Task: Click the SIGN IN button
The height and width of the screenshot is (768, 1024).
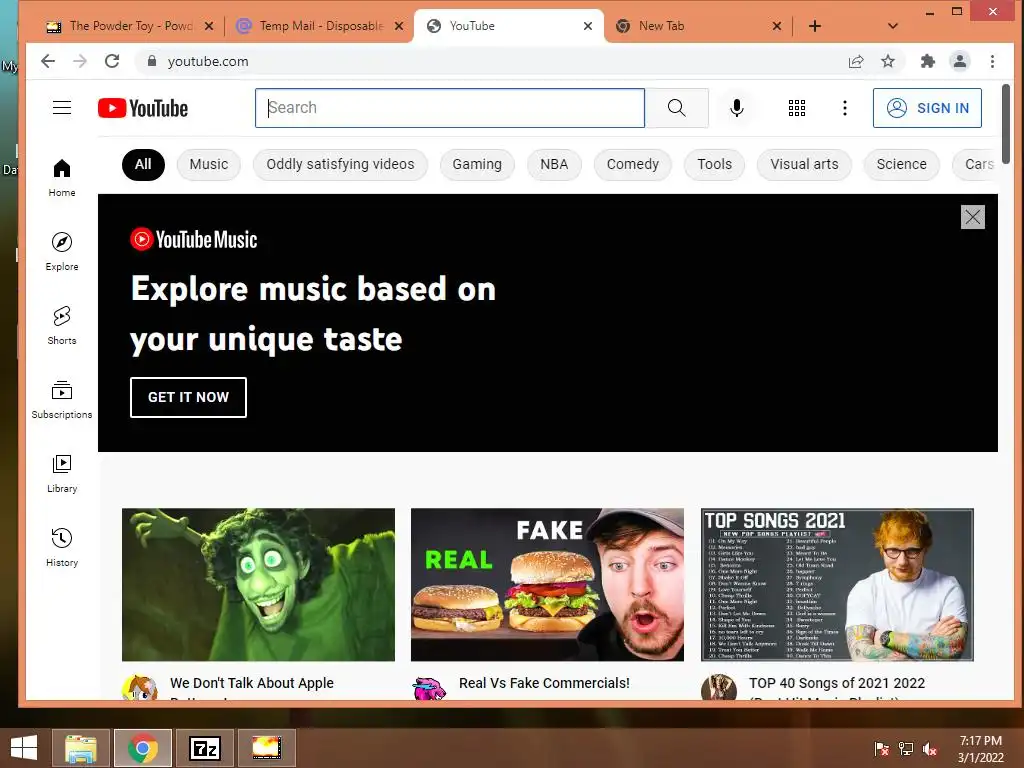Action: pos(927,108)
